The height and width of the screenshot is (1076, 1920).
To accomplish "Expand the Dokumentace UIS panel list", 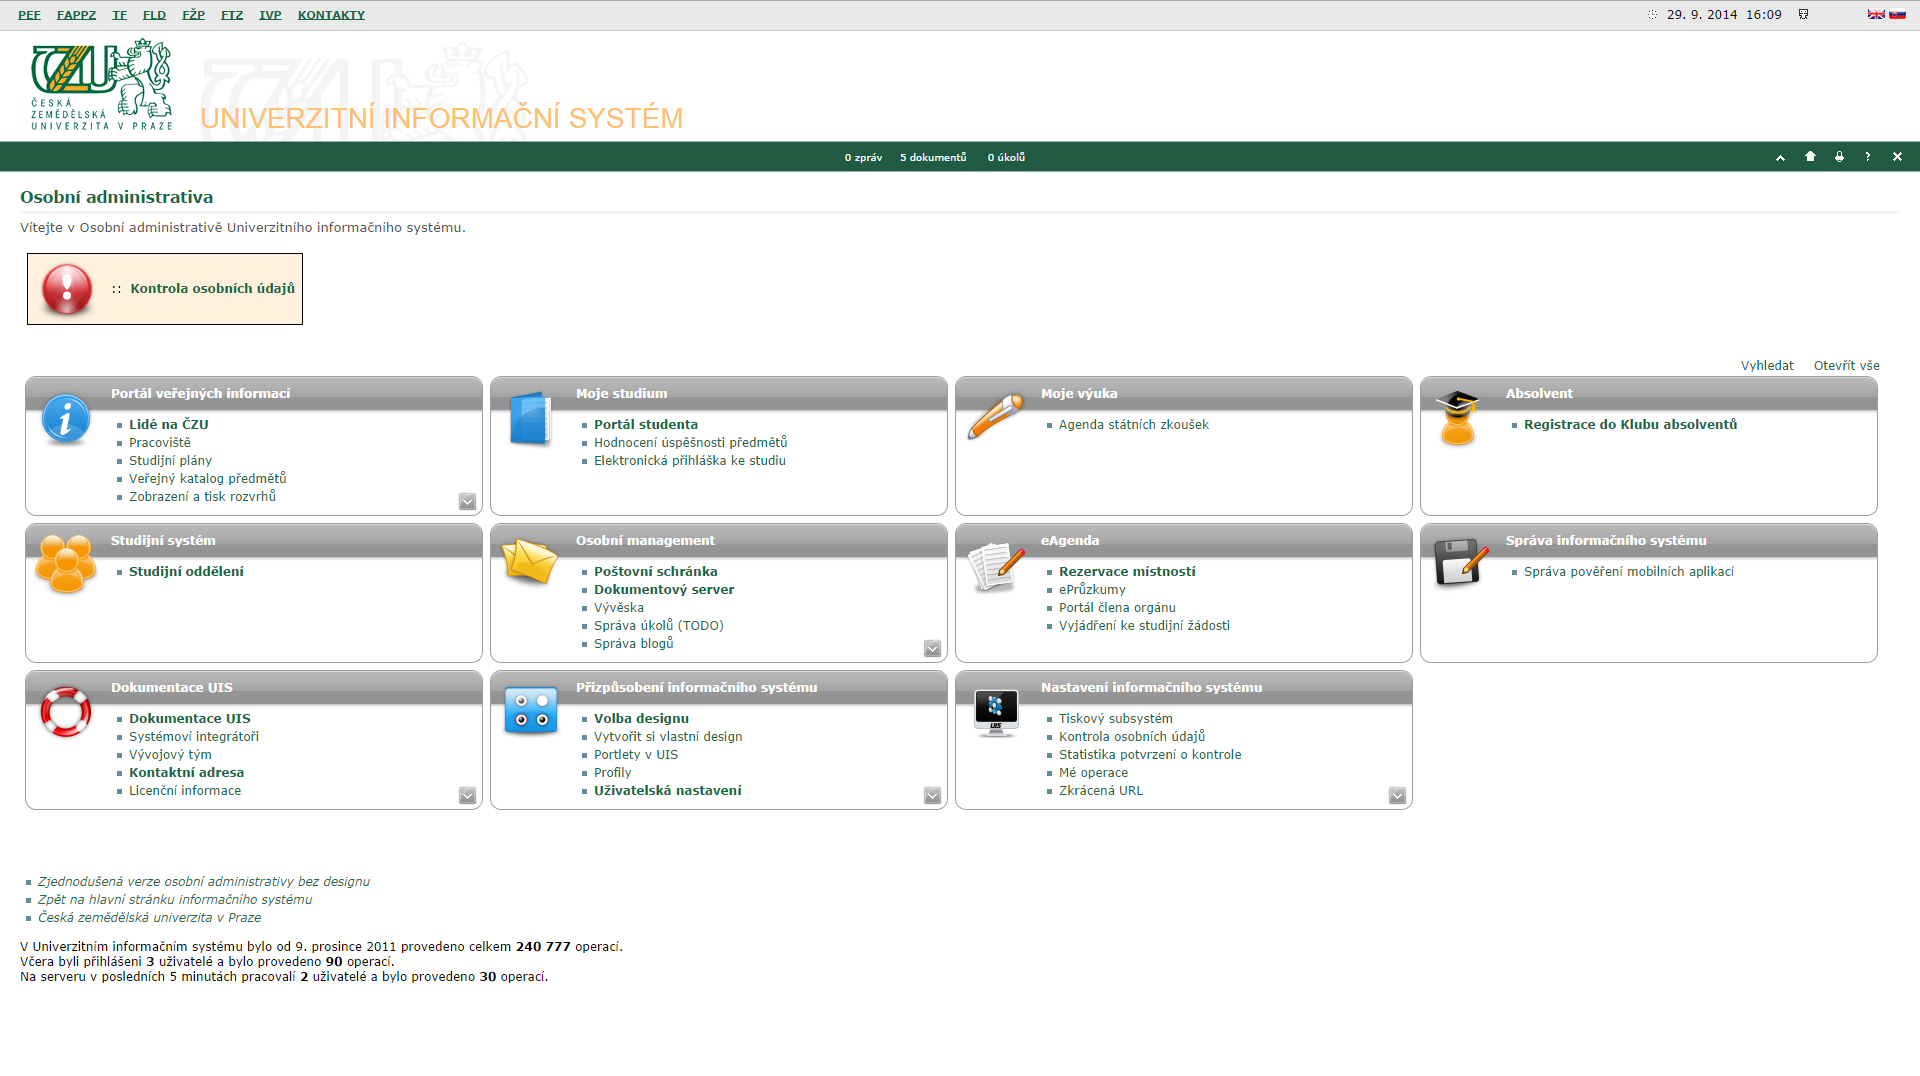I will tap(467, 796).
